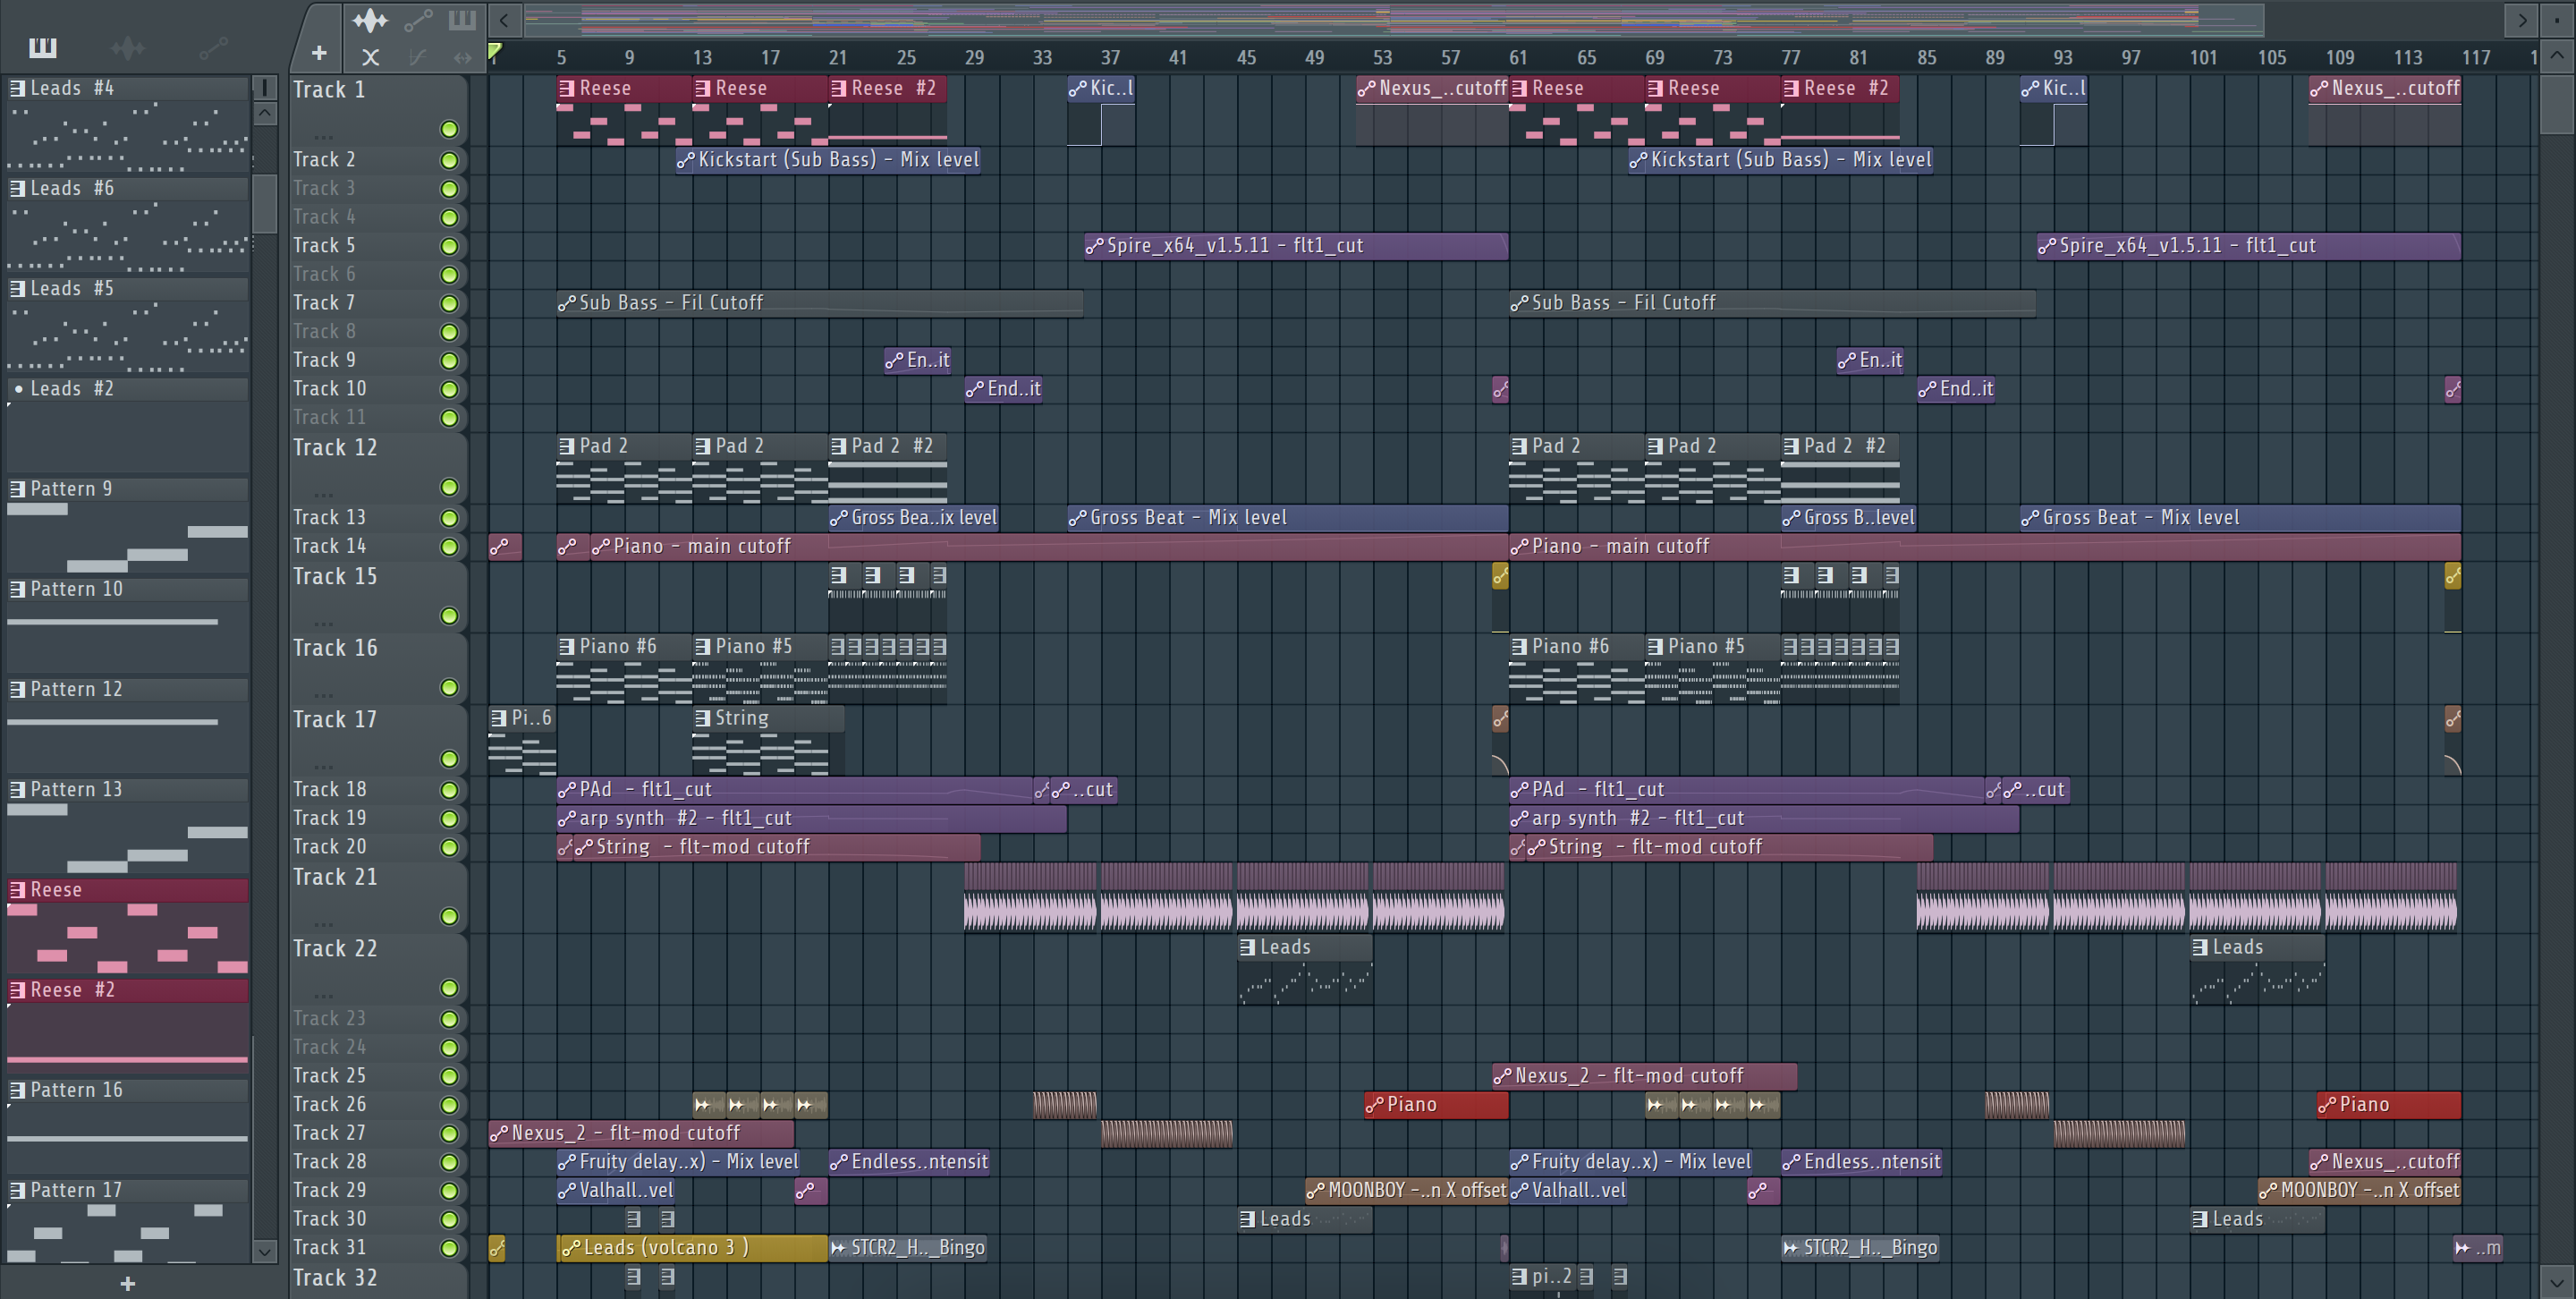Mute Track 12 using its green light
Image resolution: width=2576 pixels, height=1299 pixels.
pyautogui.click(x=449, y=487)
